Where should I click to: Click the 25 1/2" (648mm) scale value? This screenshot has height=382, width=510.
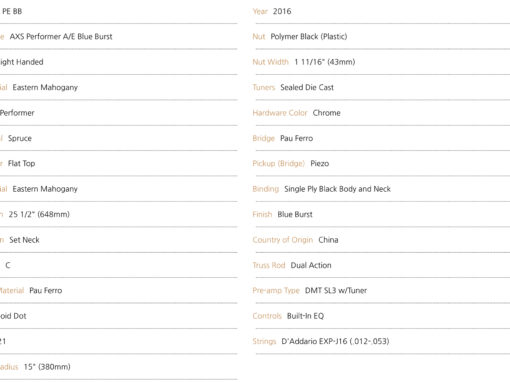[39, 214]
